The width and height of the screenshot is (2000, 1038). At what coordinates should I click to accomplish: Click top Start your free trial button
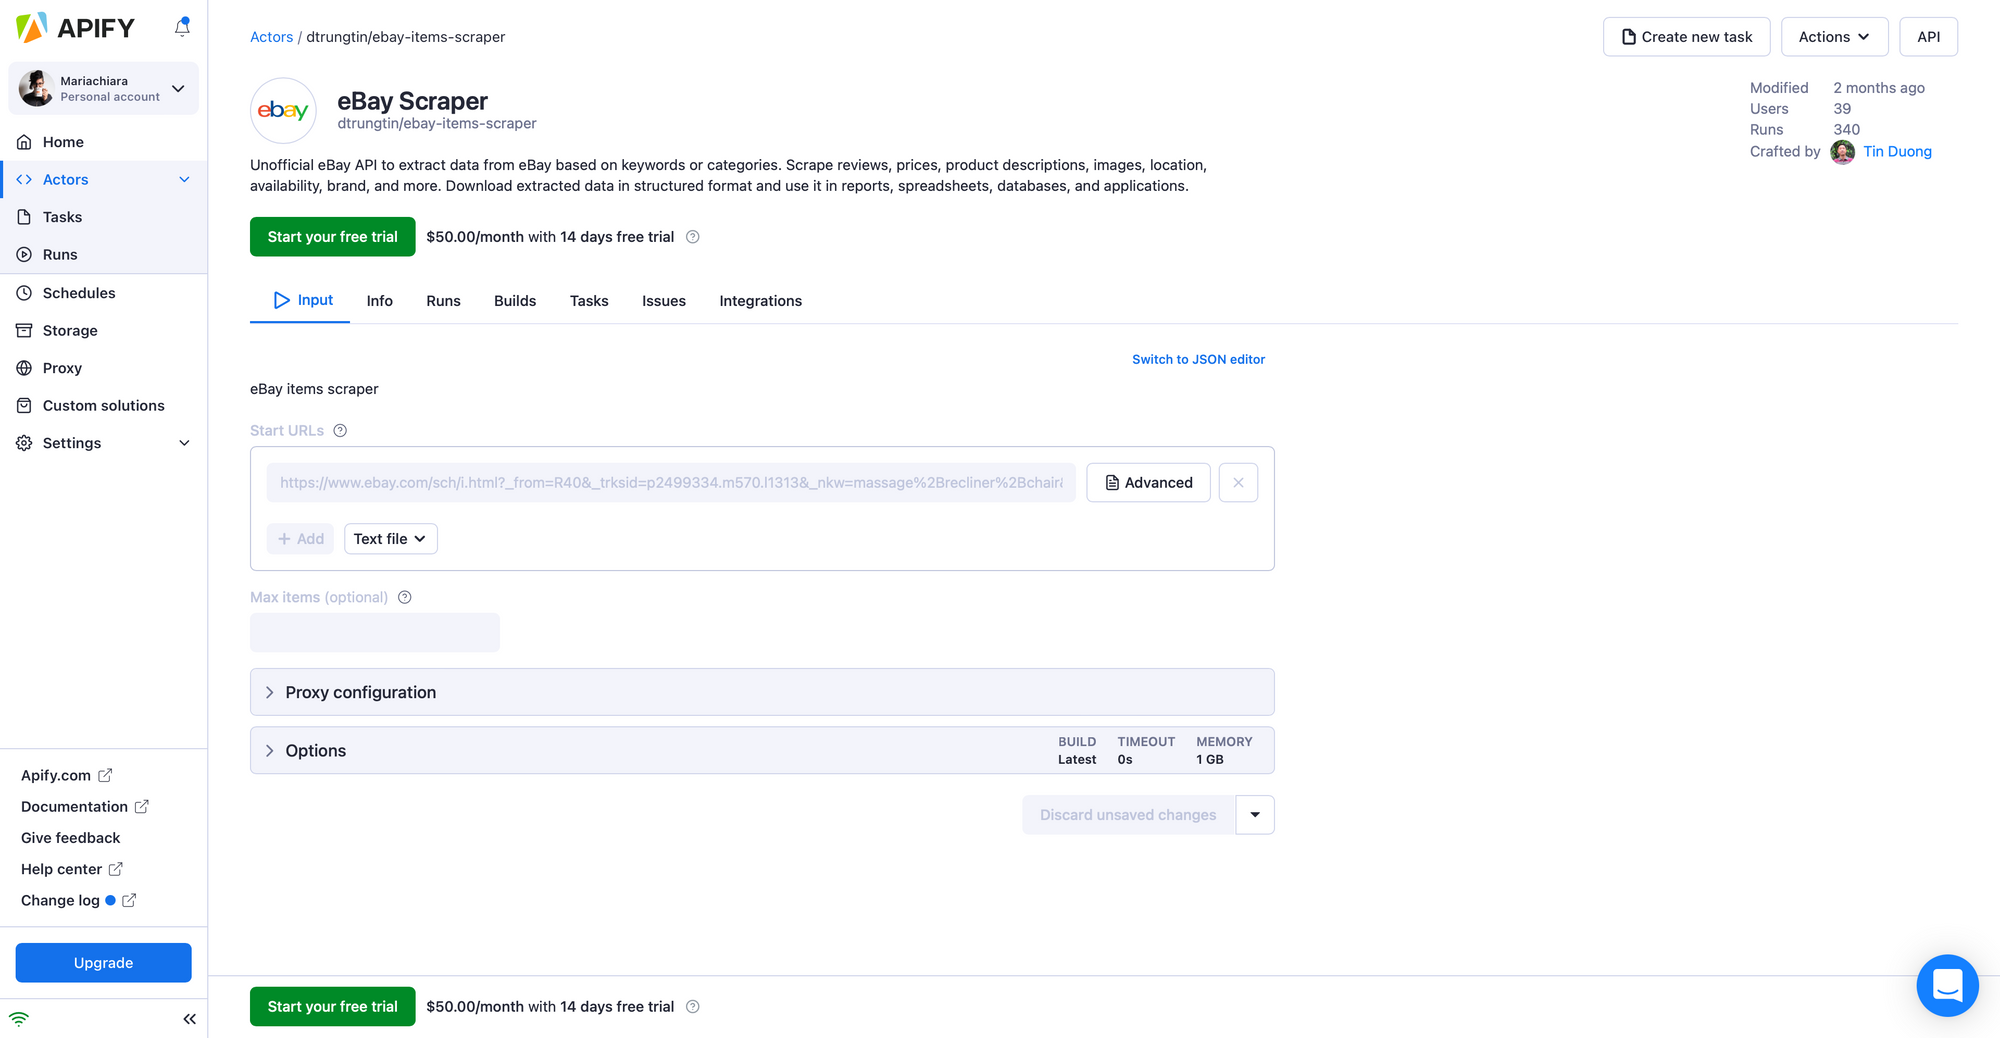[x=333, y=237]
